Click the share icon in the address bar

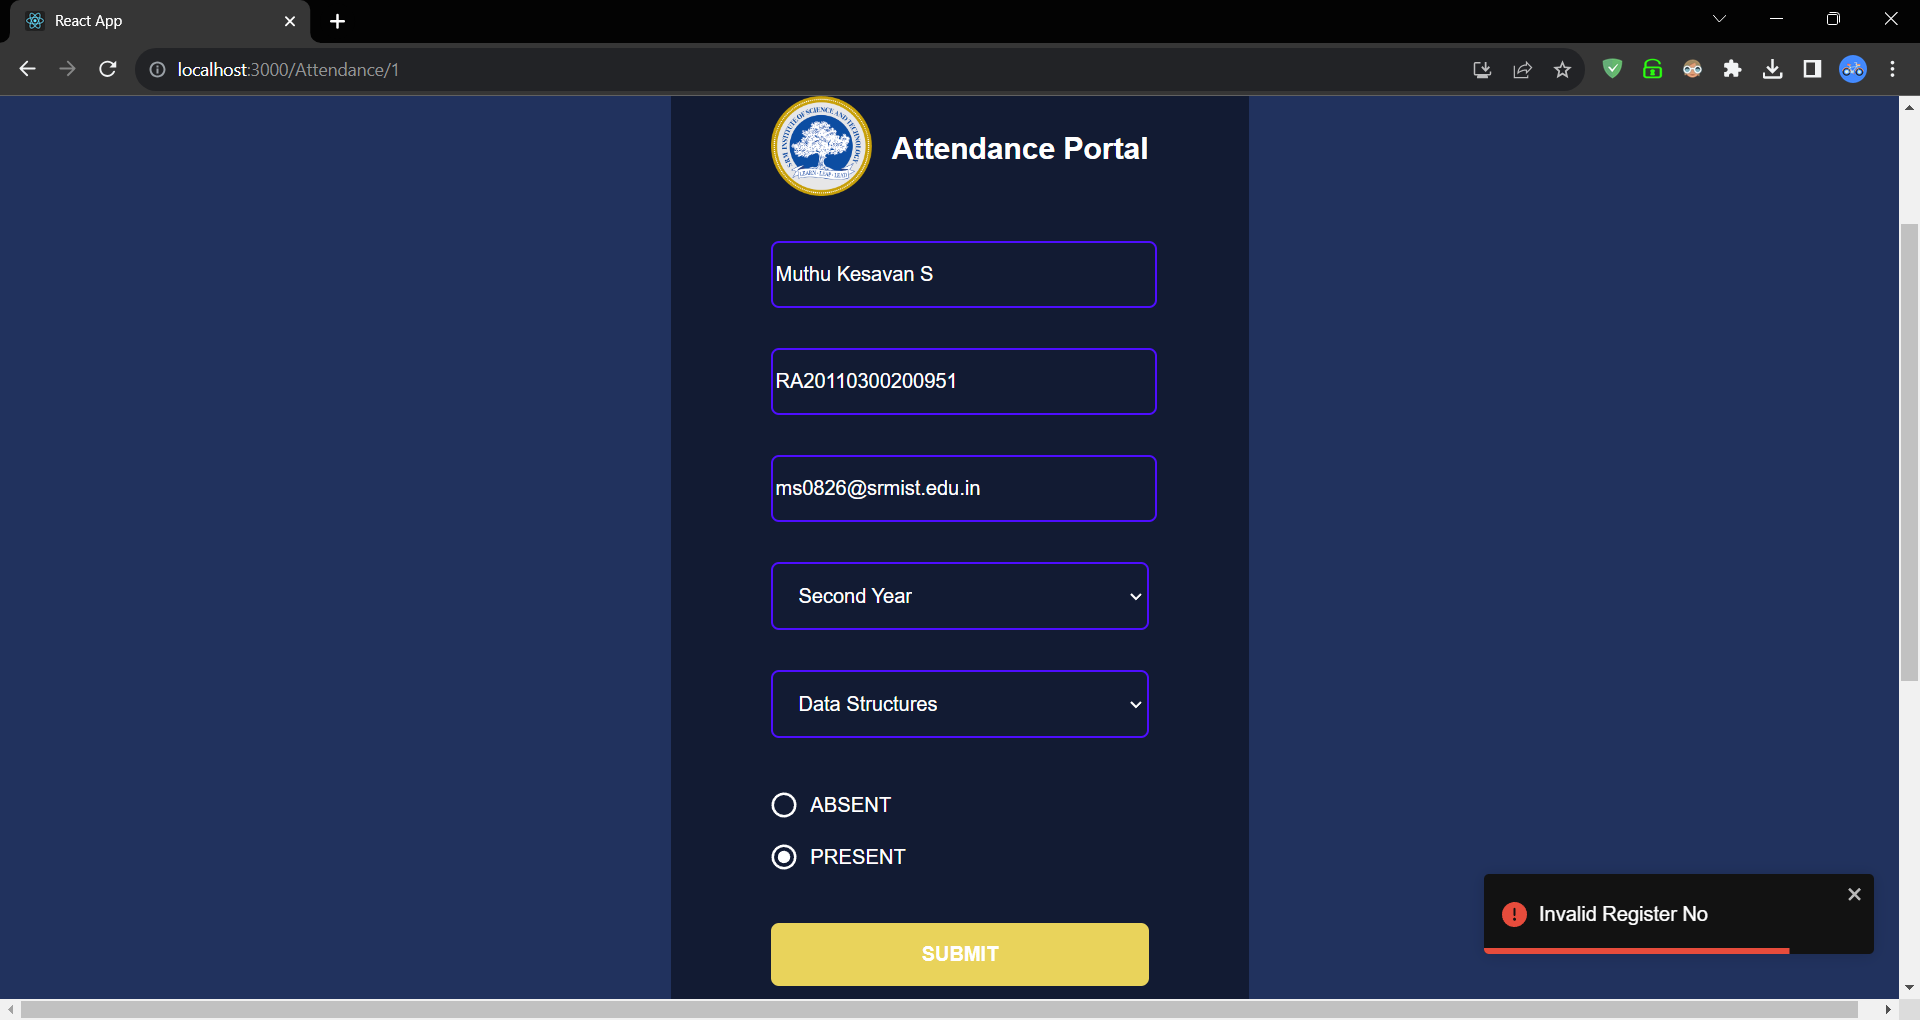click(1523, 69)
